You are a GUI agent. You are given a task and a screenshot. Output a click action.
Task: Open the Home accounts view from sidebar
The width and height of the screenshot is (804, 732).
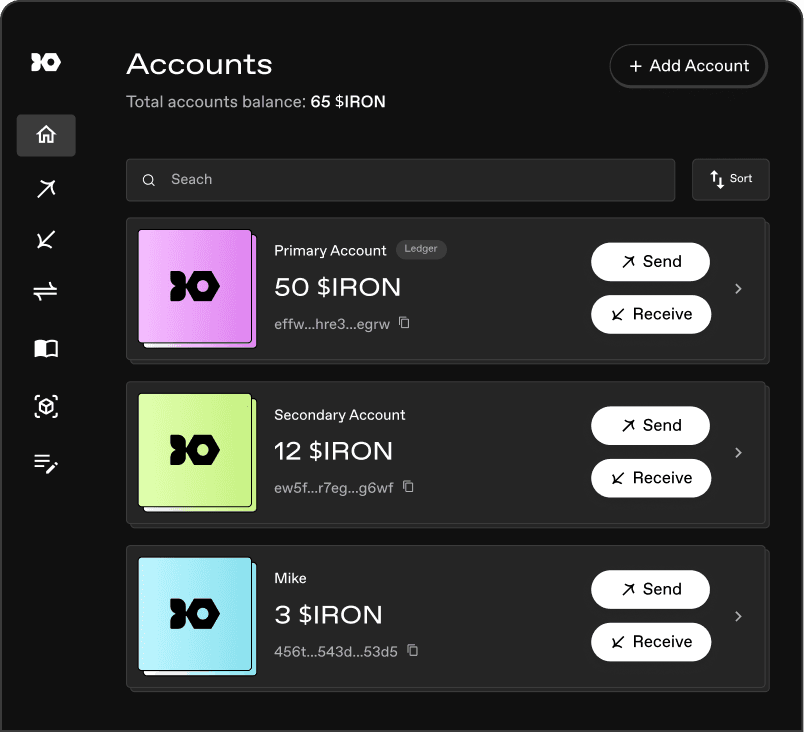coord(45,135)
